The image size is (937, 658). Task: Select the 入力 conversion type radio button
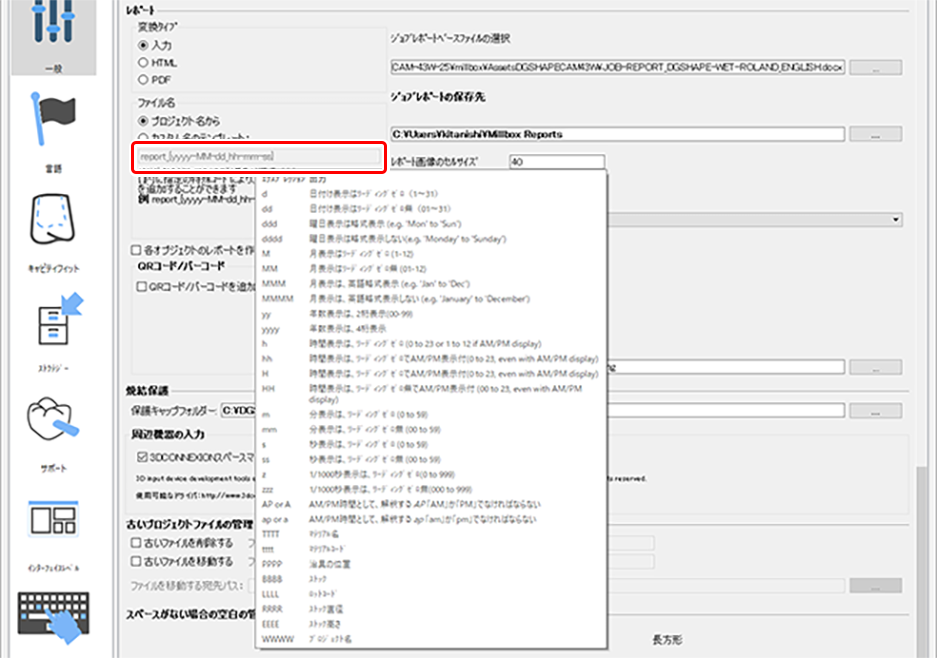(x=144, y=46)
